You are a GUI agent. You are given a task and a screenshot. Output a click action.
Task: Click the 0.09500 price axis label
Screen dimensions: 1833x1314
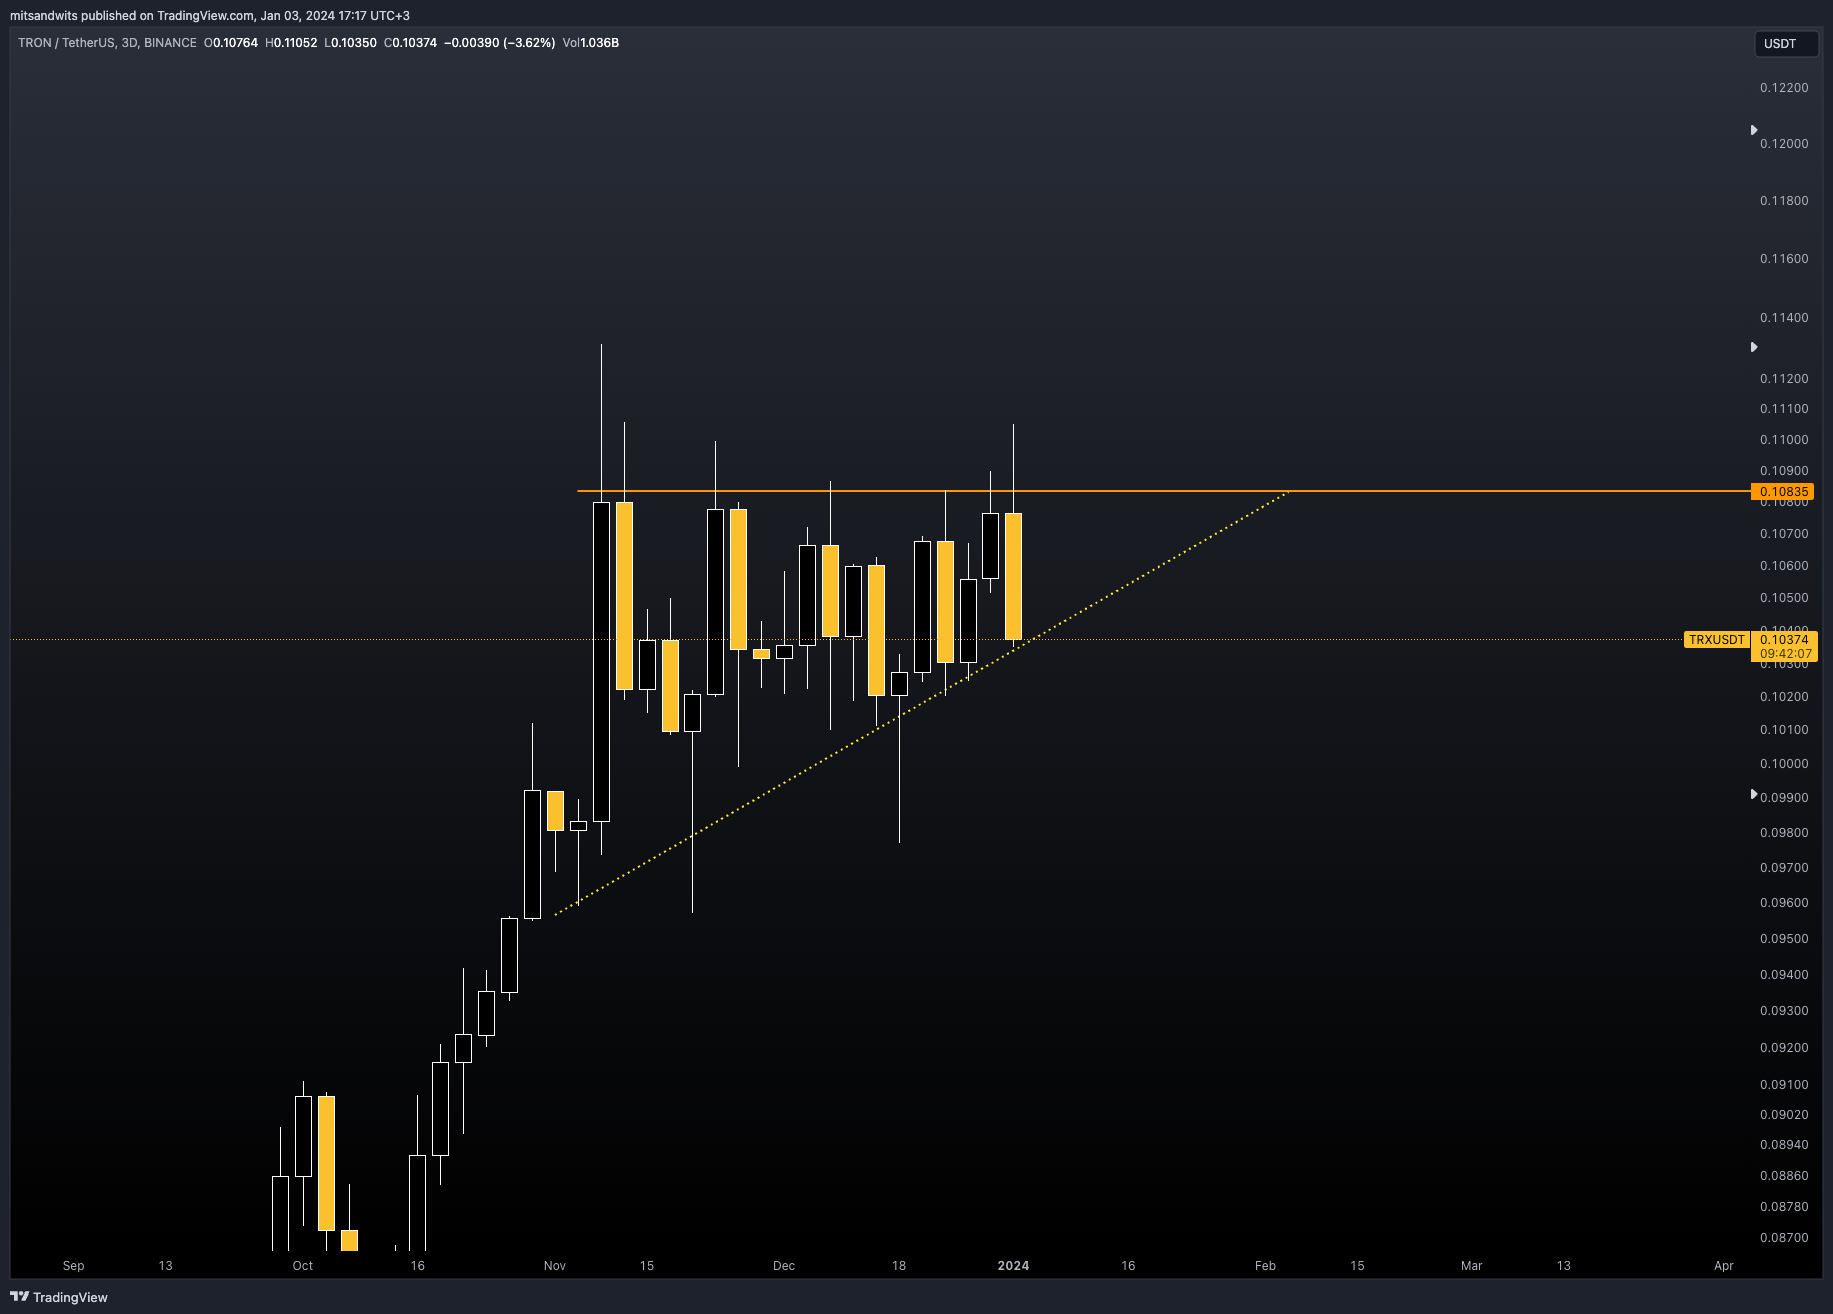pyautogui.click(x=1784, y=939)
